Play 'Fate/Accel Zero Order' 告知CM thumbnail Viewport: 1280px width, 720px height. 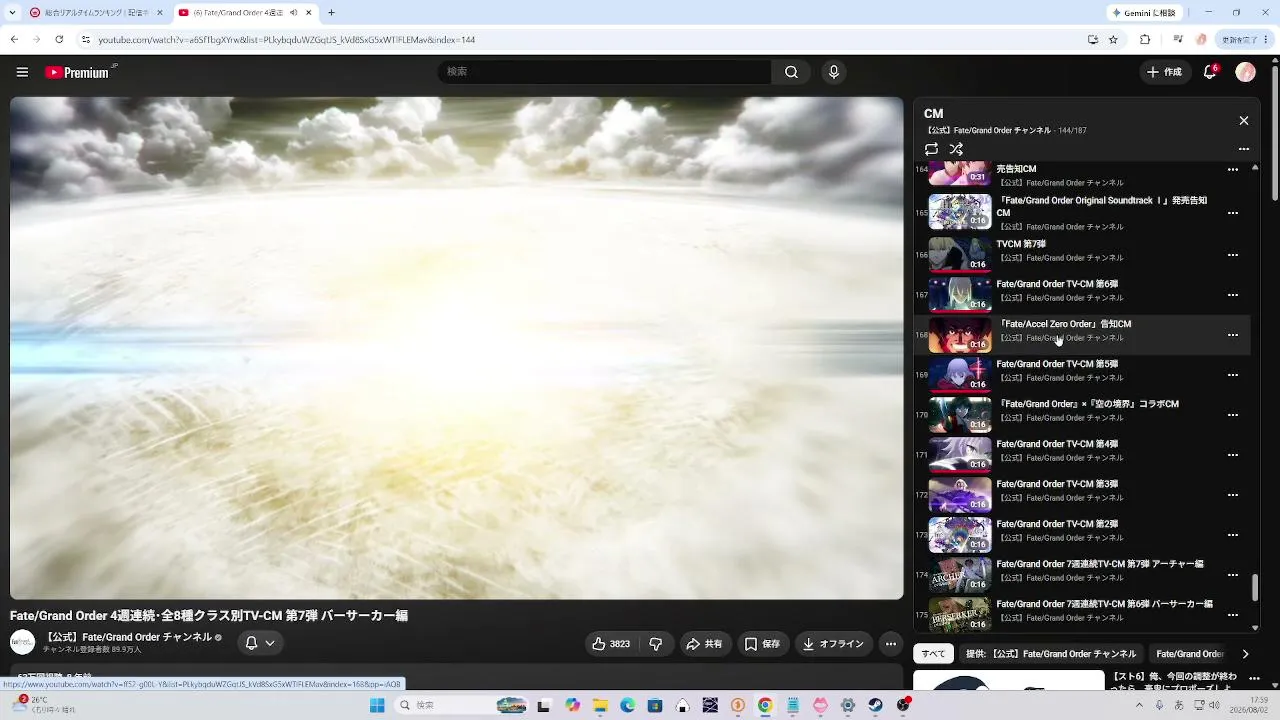coord(960,335)
